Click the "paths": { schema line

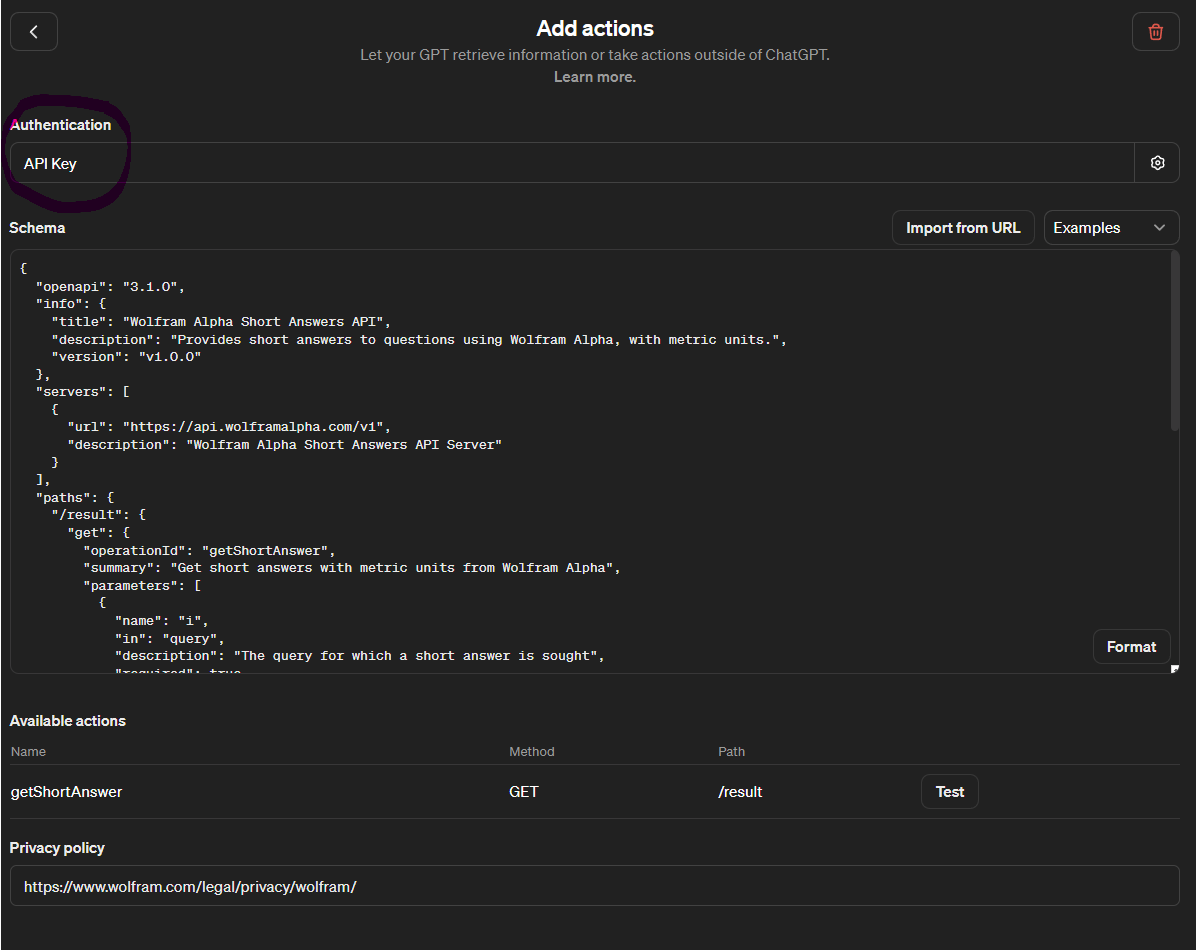click(x=75, y=498)
